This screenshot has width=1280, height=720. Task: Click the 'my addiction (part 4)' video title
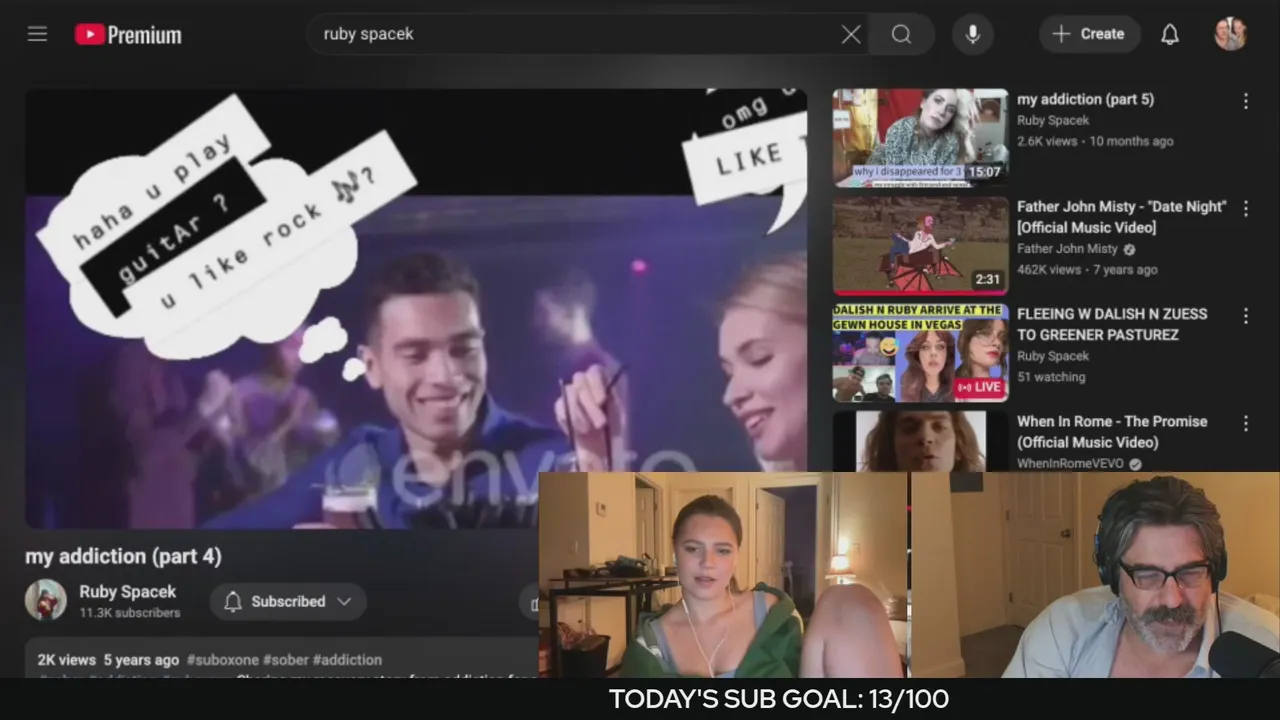click(x=123, y=556)
